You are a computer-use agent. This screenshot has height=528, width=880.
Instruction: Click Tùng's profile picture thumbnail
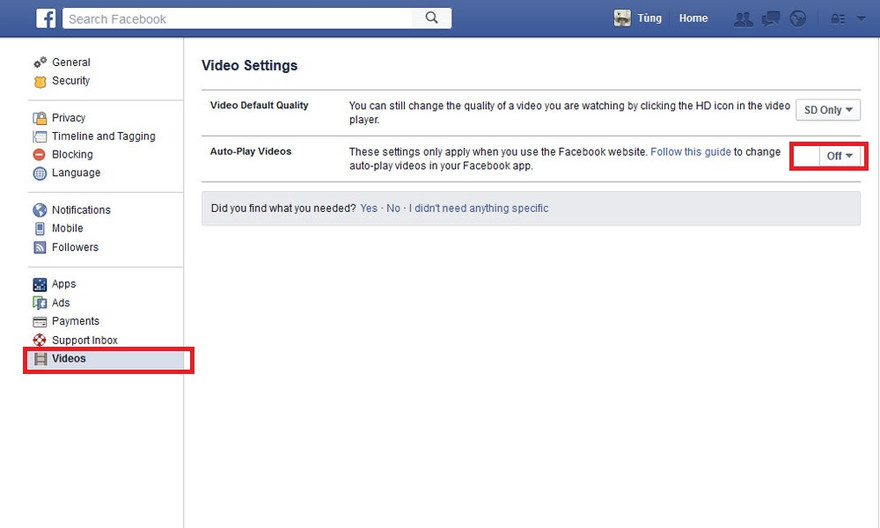(622, 18)
